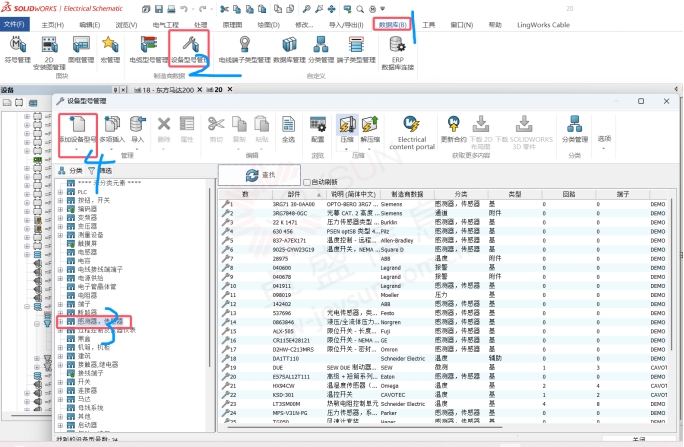The image size is (684, 447).
Task: Click 配置 configuration icon
Action: pos(318,130)
